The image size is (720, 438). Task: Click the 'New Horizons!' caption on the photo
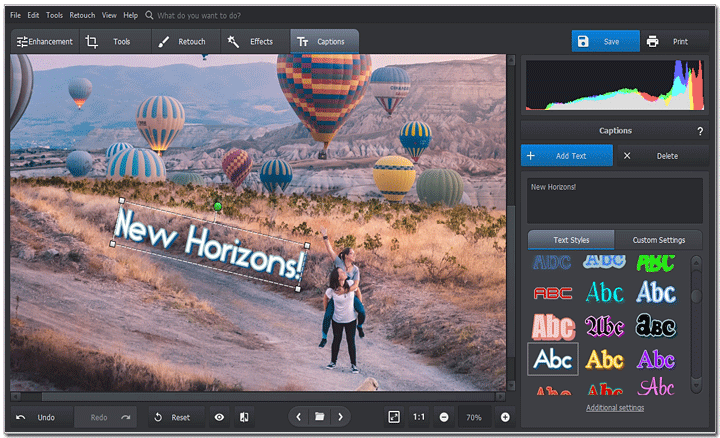tap(210, 245)
